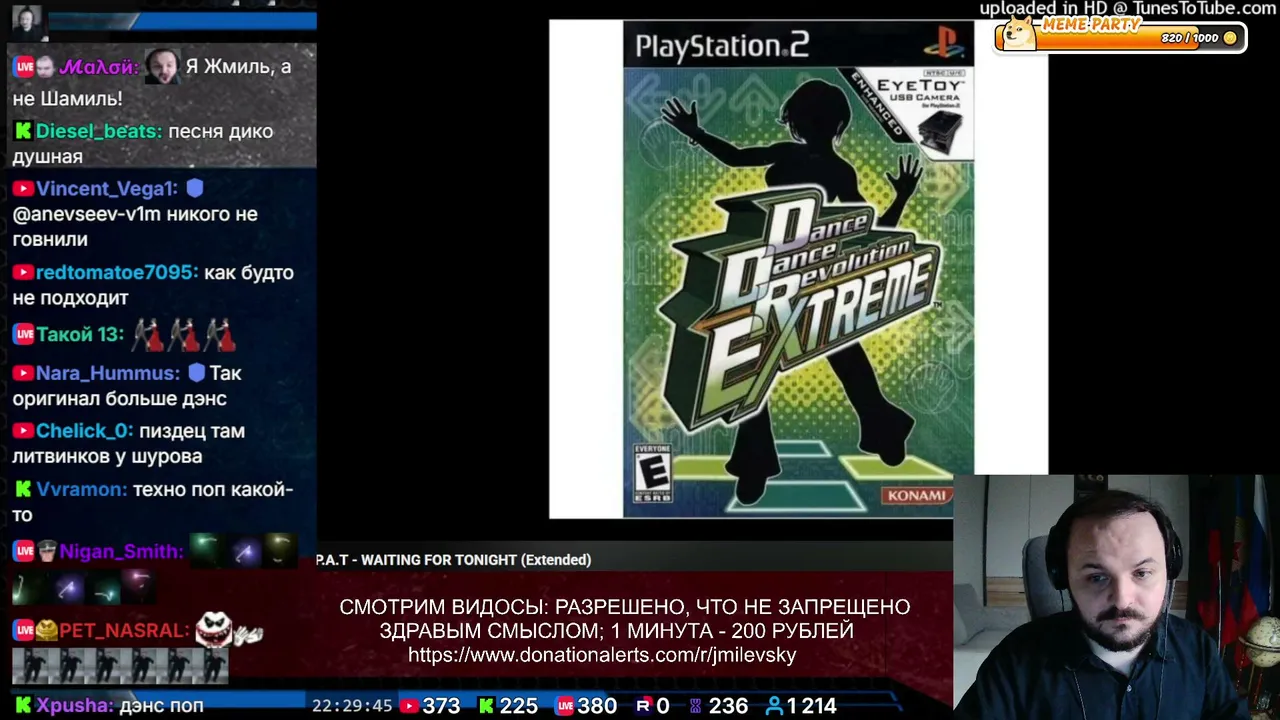Click the coin icon after 820 / 1000
The width and height of the screenshot is (1280, 720).
(x=1230, y=38)
